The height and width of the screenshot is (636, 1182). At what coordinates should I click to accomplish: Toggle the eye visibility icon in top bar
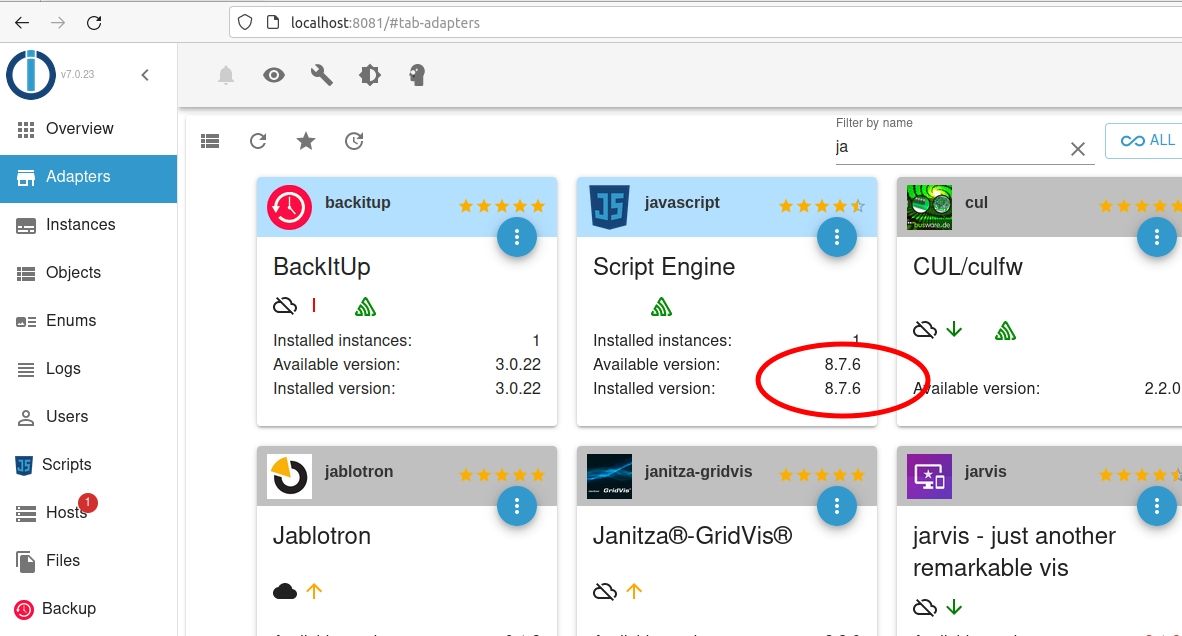(274, 75)
